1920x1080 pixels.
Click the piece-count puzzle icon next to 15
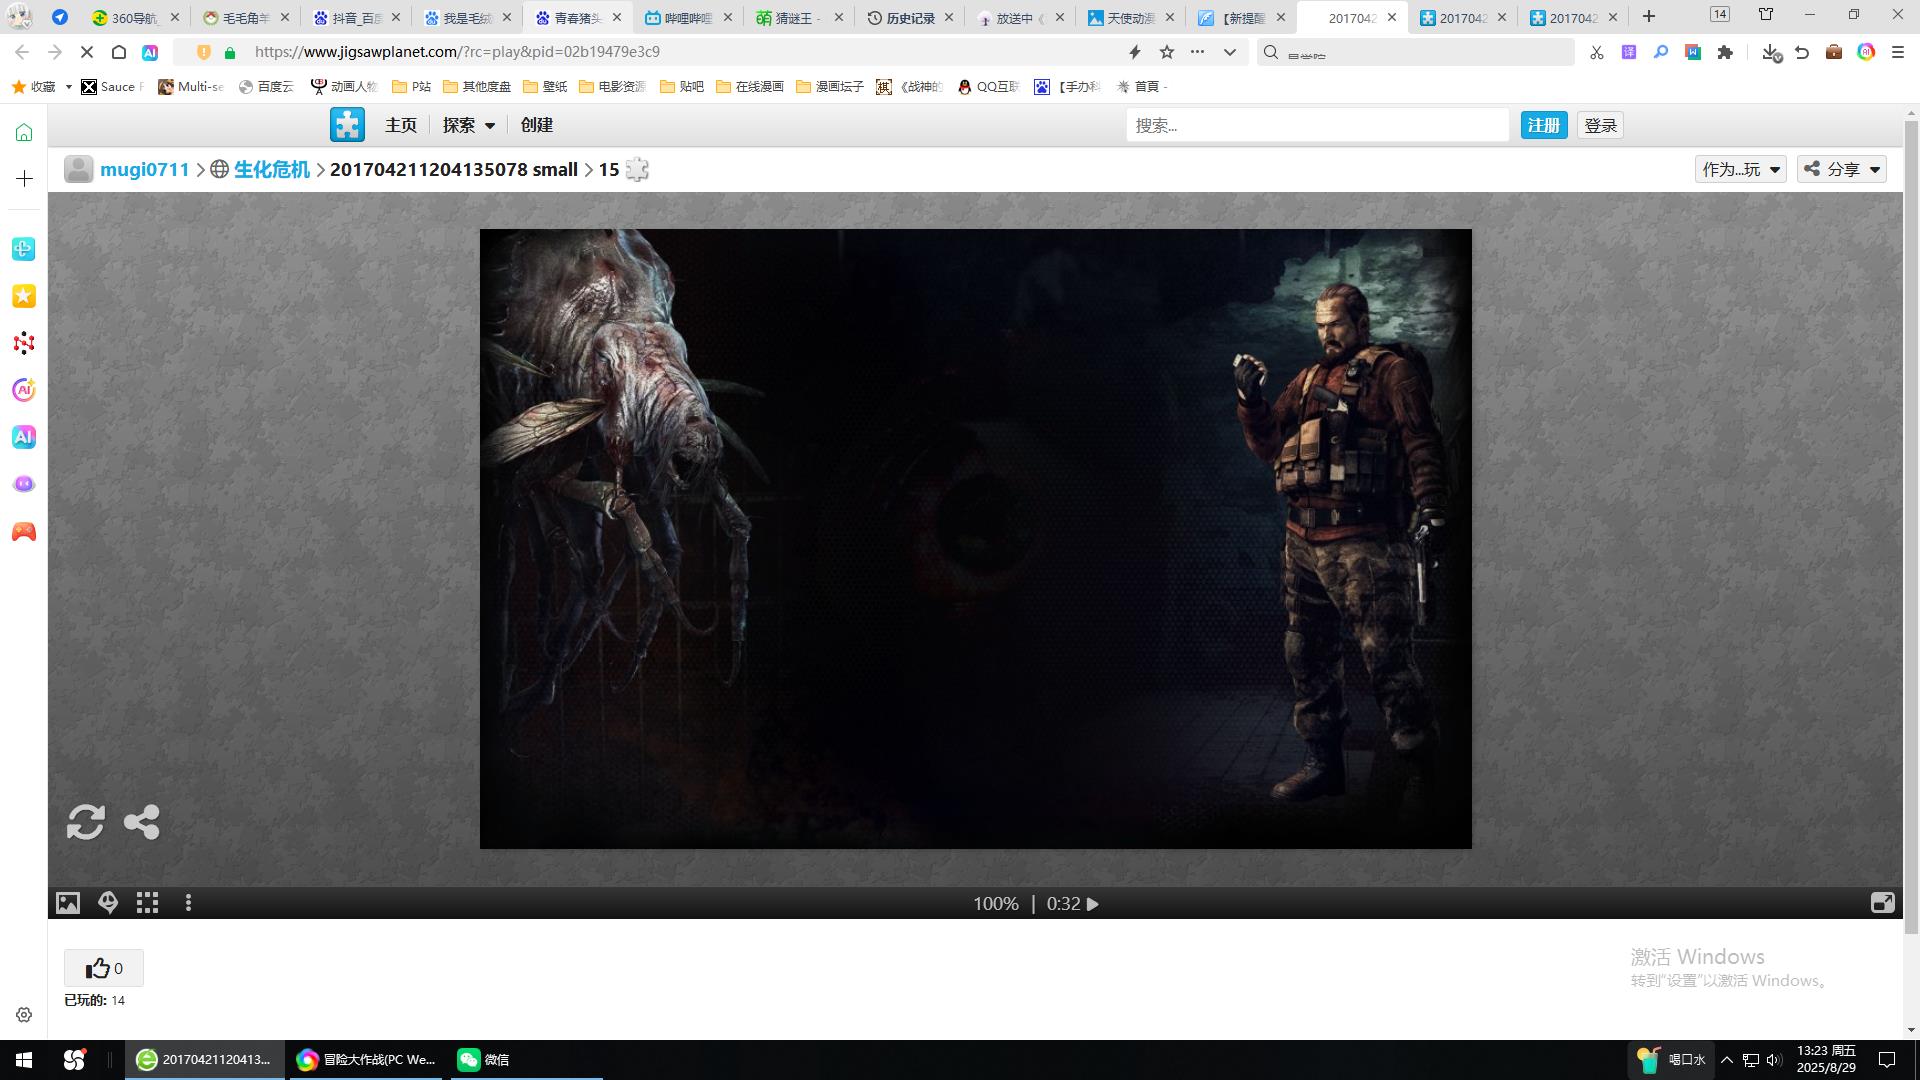(x=637, y=170)
